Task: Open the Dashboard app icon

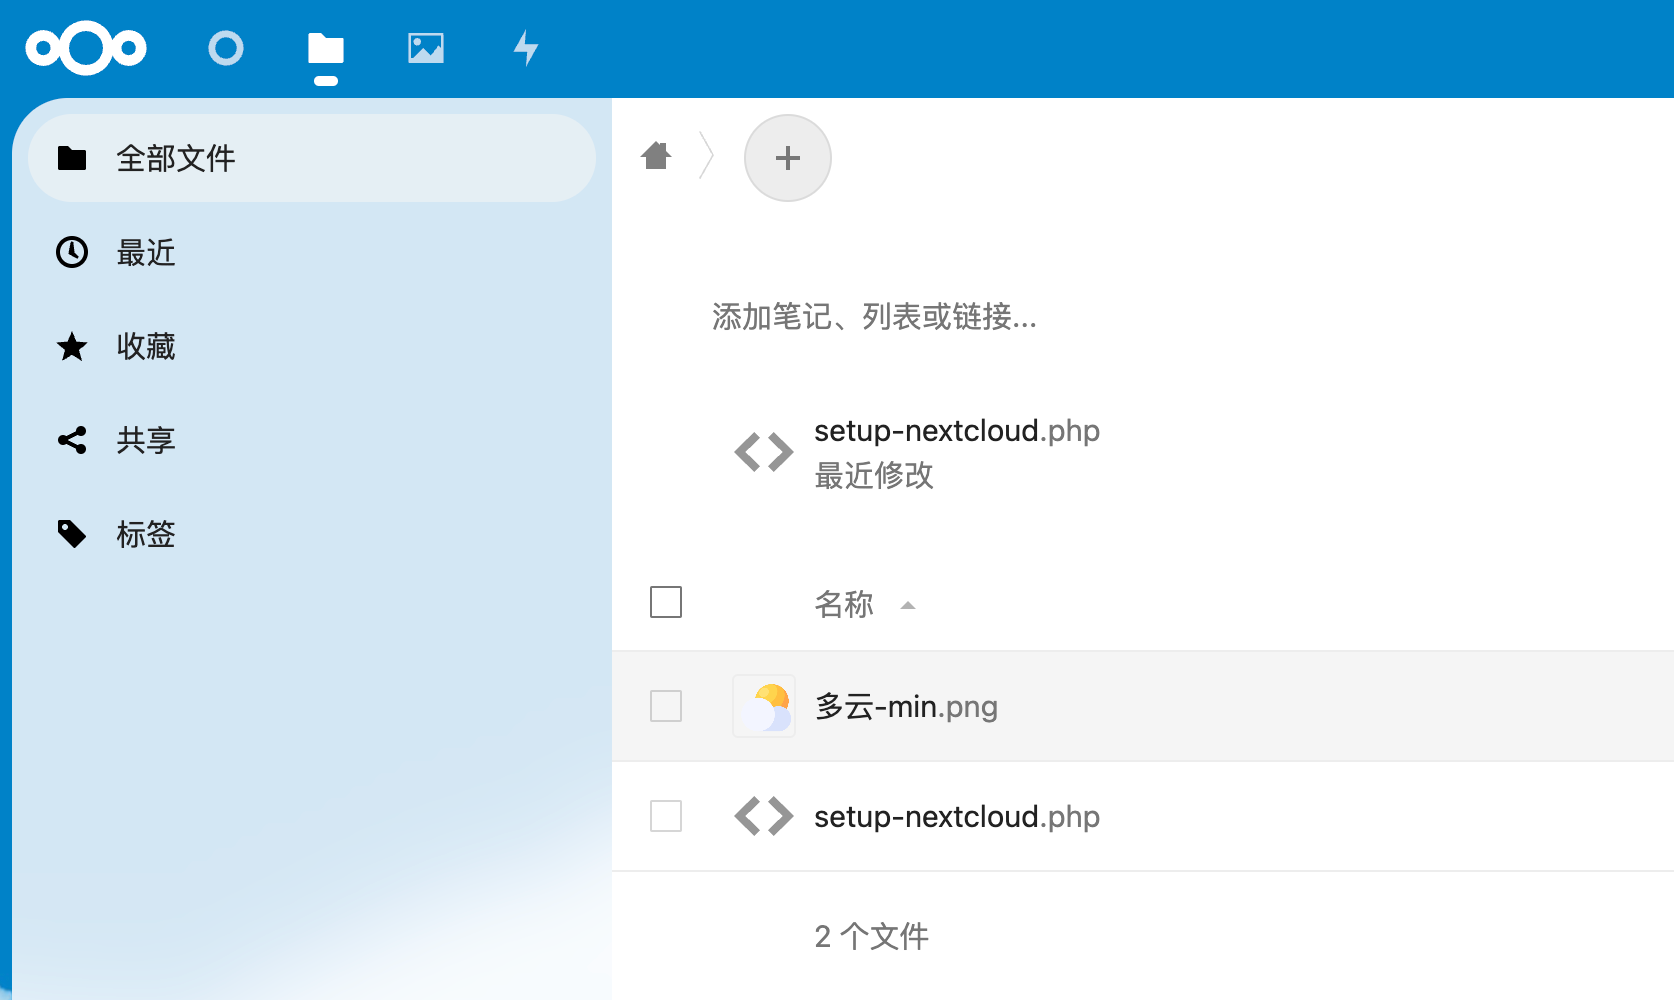Action: click(226, 48)
